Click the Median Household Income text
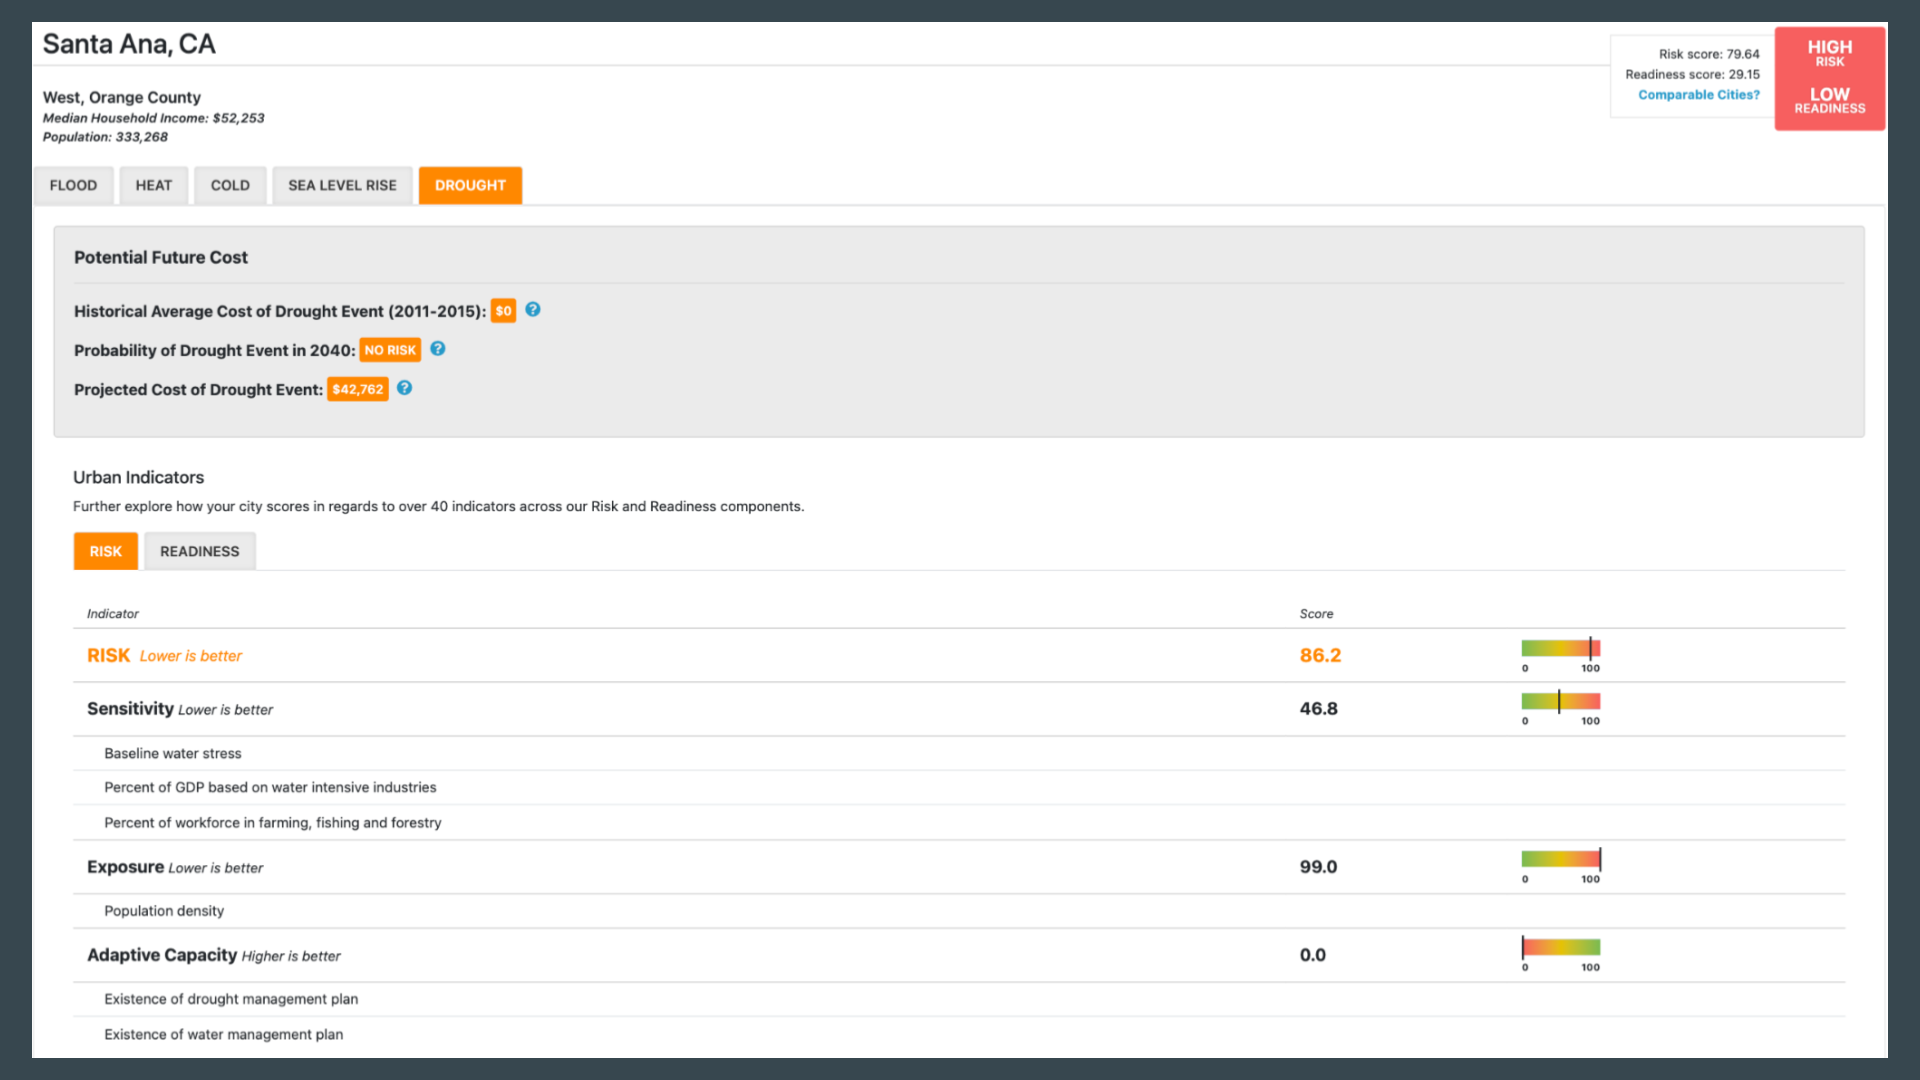This screenshot has height=1080, width=1920. tap(153, 118)
